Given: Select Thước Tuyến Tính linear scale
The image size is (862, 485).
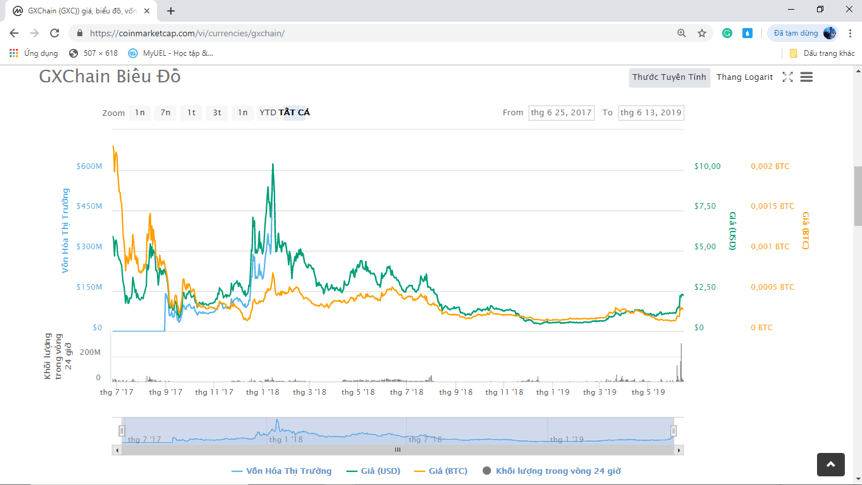Looking at the screenshot, I should point(669,77).
